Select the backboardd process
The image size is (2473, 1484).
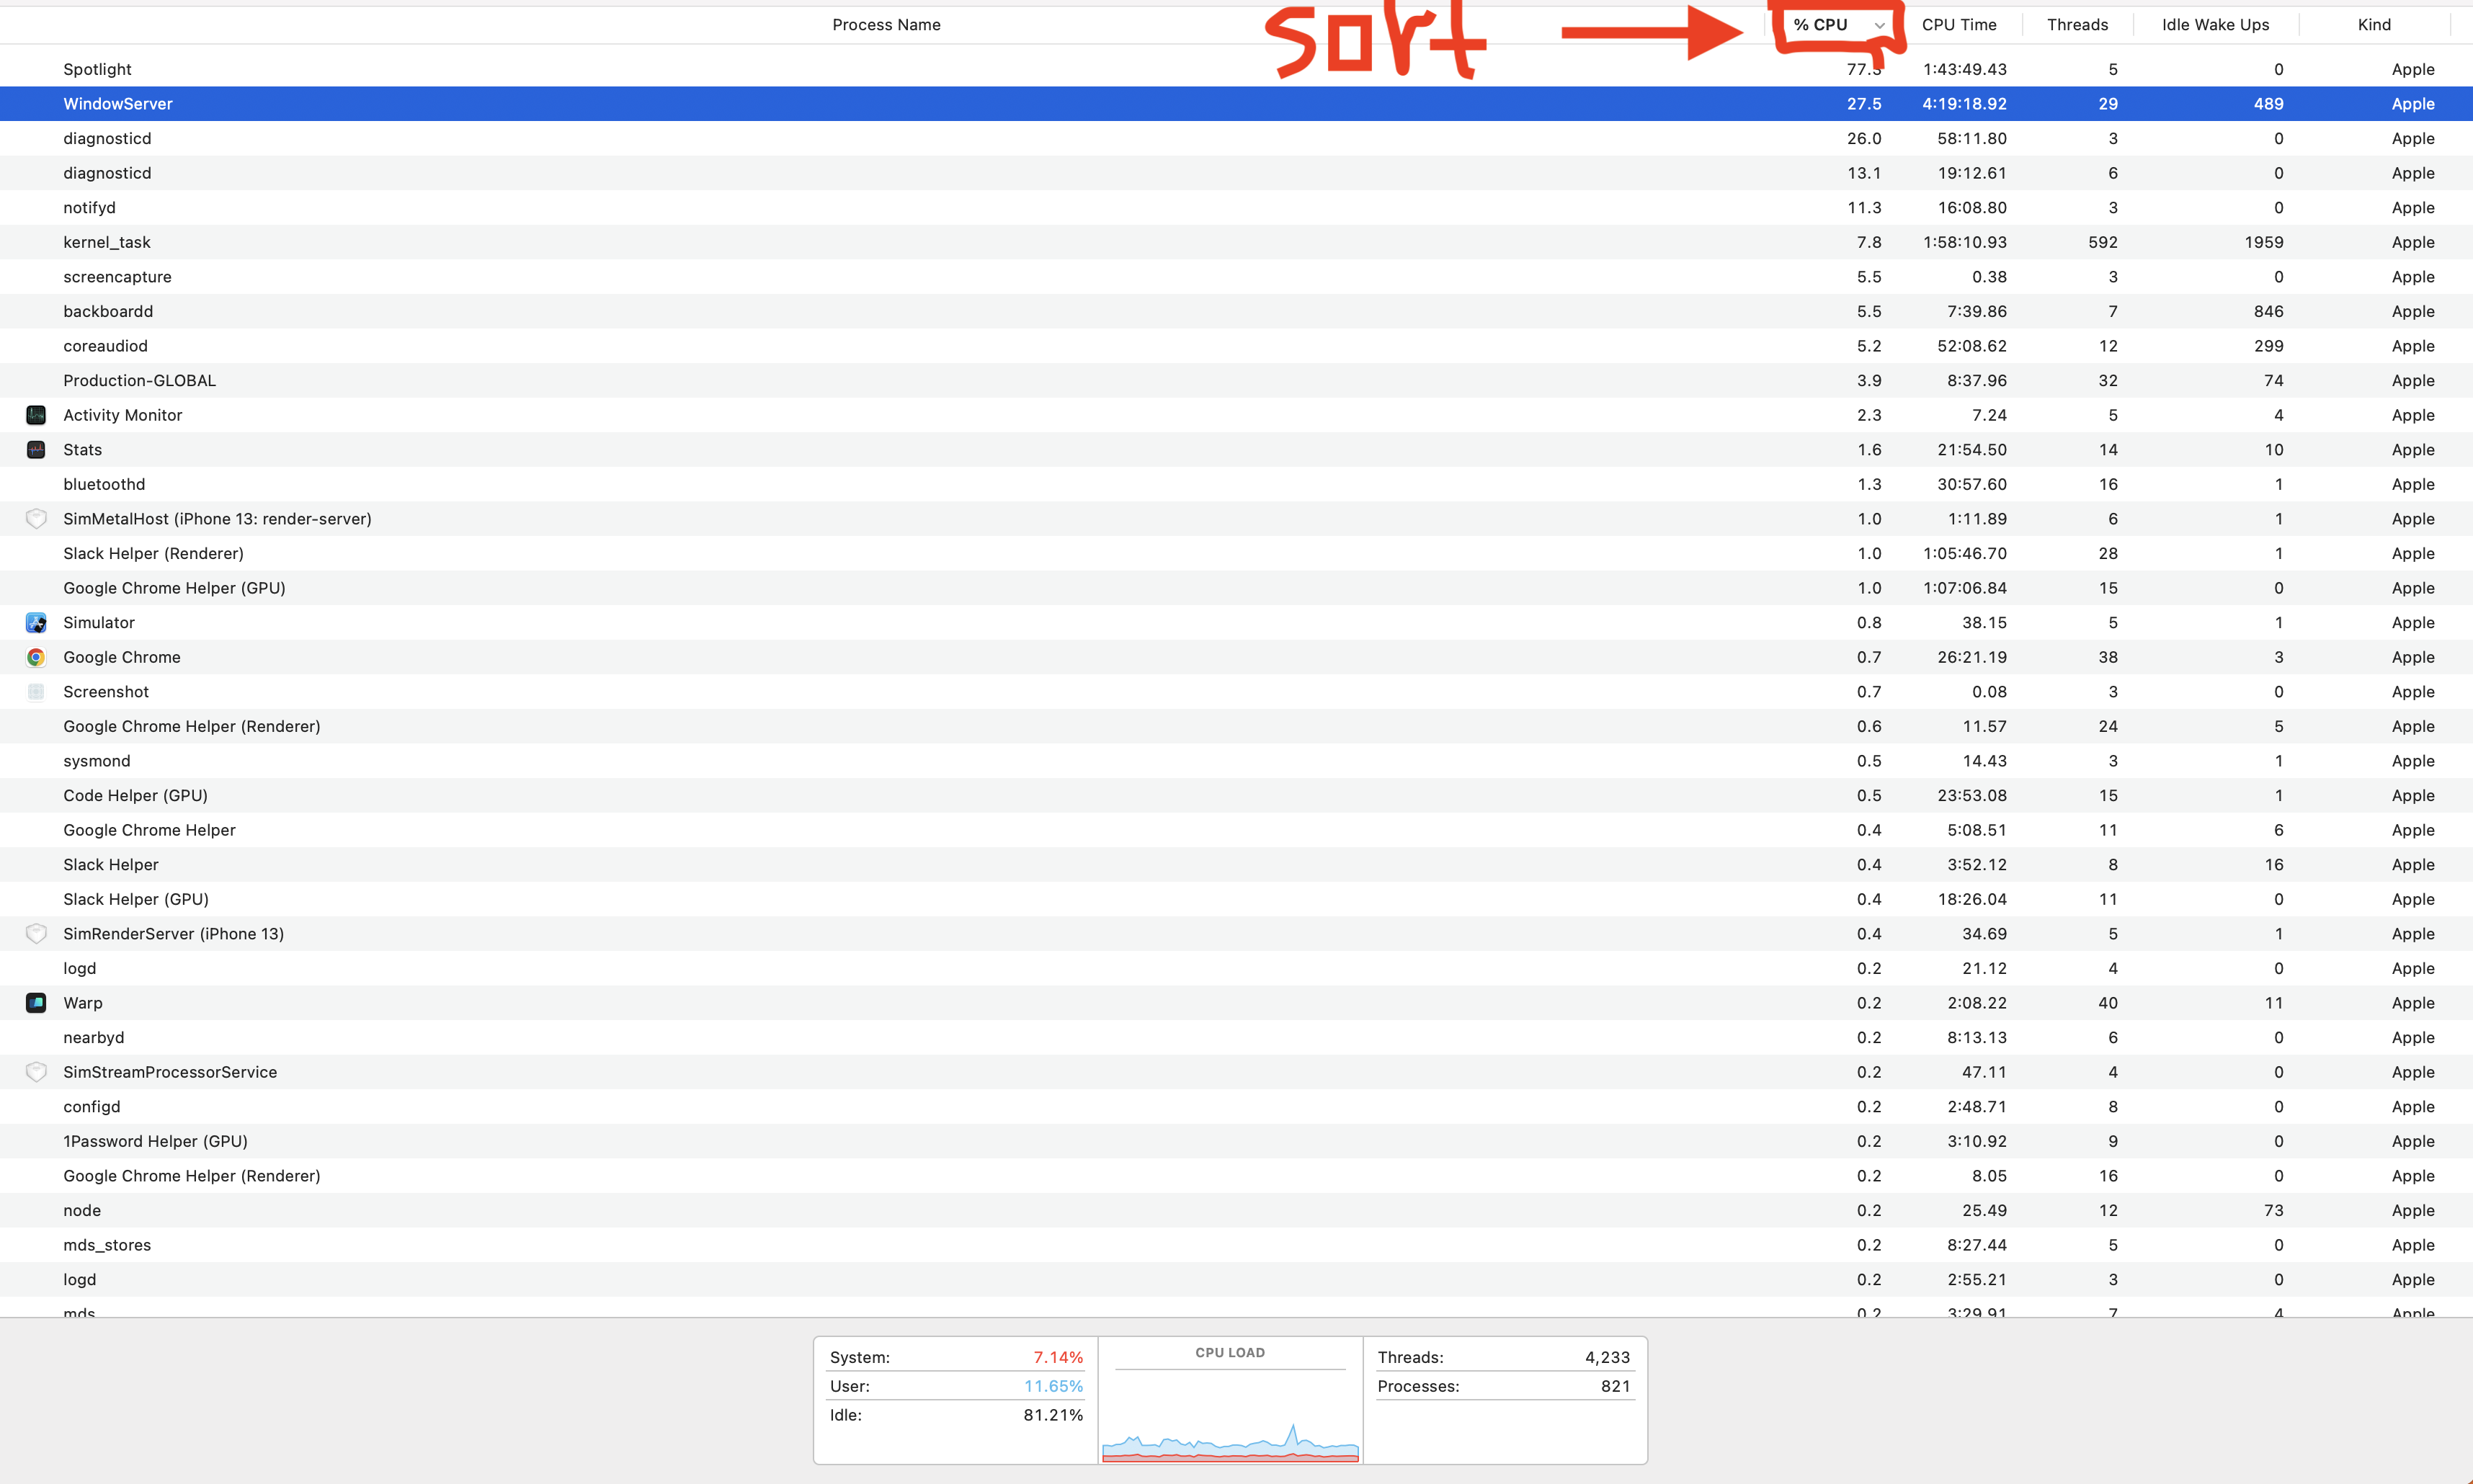[x=1236, y=311]
